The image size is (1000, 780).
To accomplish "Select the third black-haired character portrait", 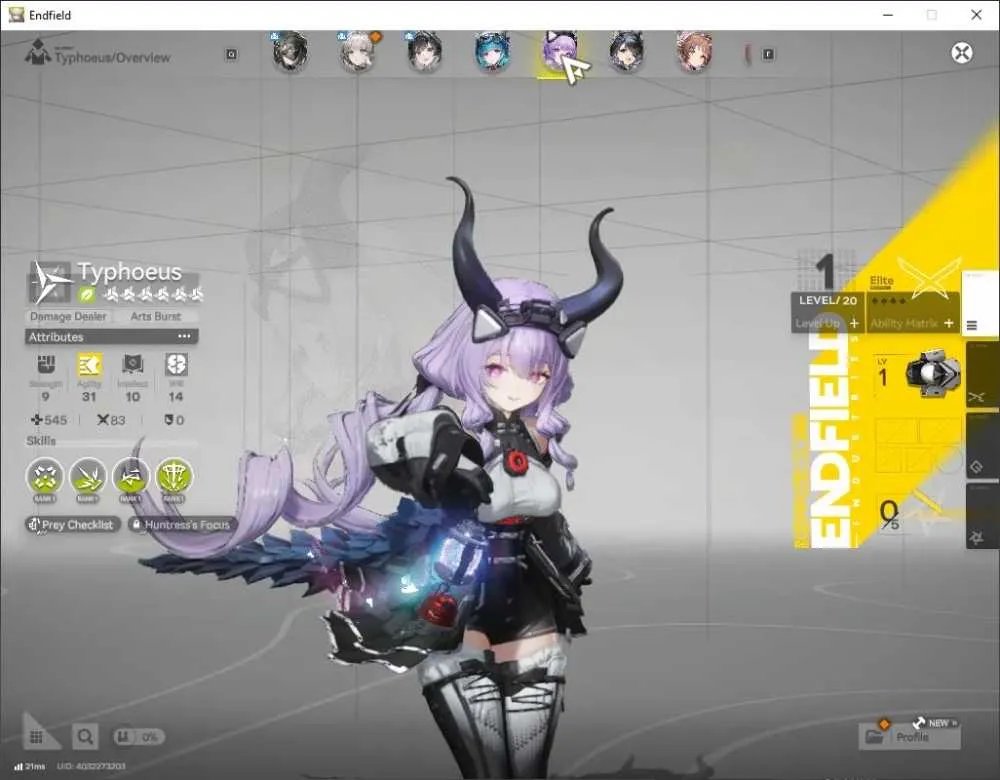I will point(425,52).
